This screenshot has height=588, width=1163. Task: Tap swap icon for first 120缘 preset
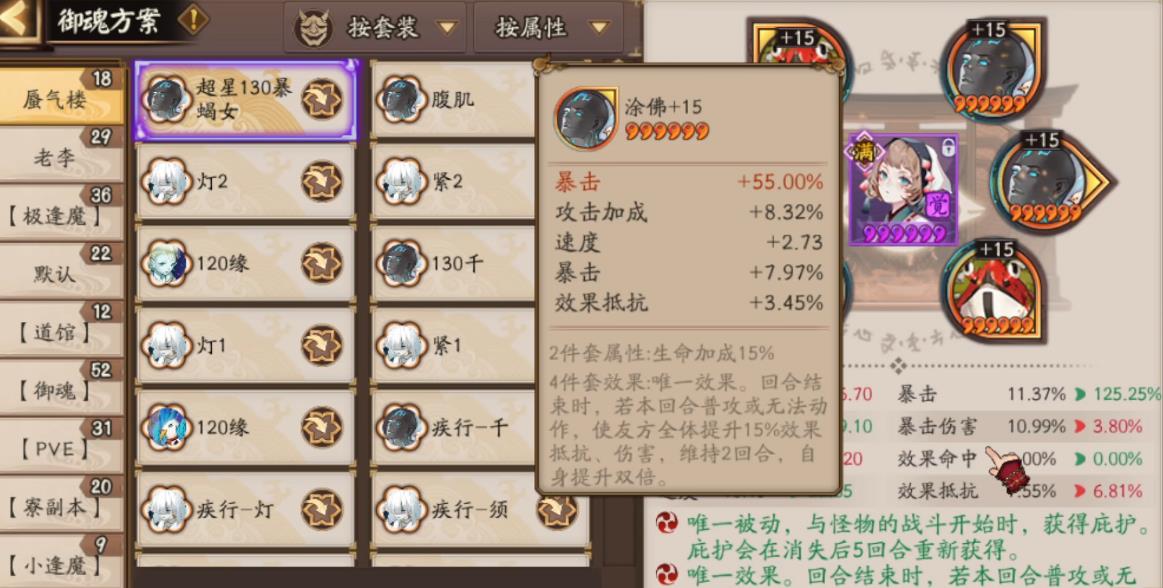(322, 263)
